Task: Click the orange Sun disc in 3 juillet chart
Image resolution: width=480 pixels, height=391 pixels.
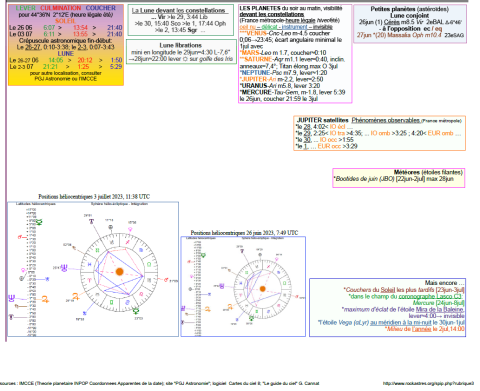Action: click(119, 271)
